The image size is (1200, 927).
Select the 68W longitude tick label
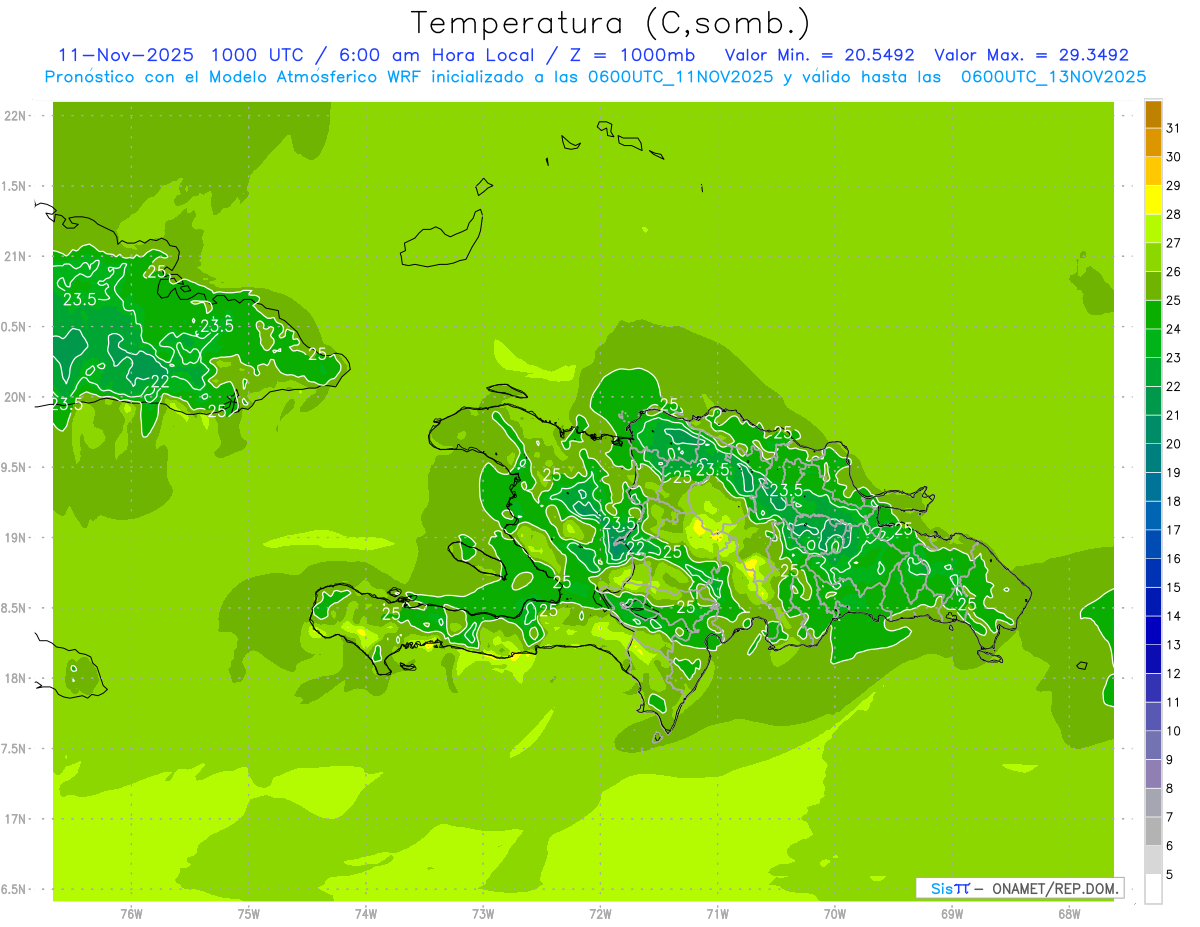coord(1068,913)
